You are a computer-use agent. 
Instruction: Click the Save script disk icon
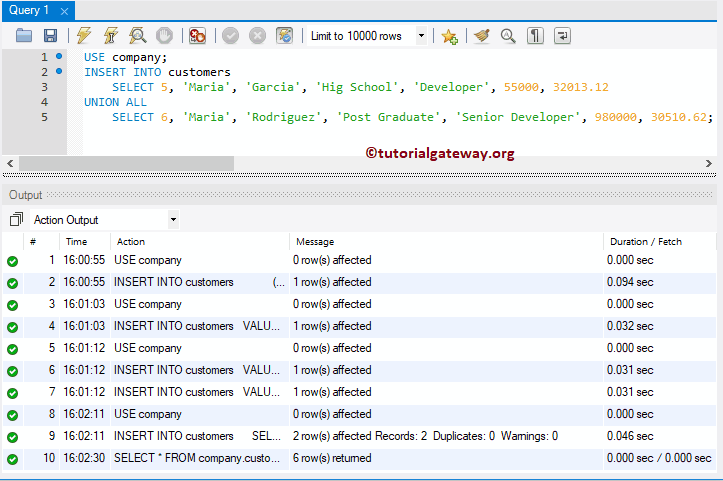(x=50, y=36)
